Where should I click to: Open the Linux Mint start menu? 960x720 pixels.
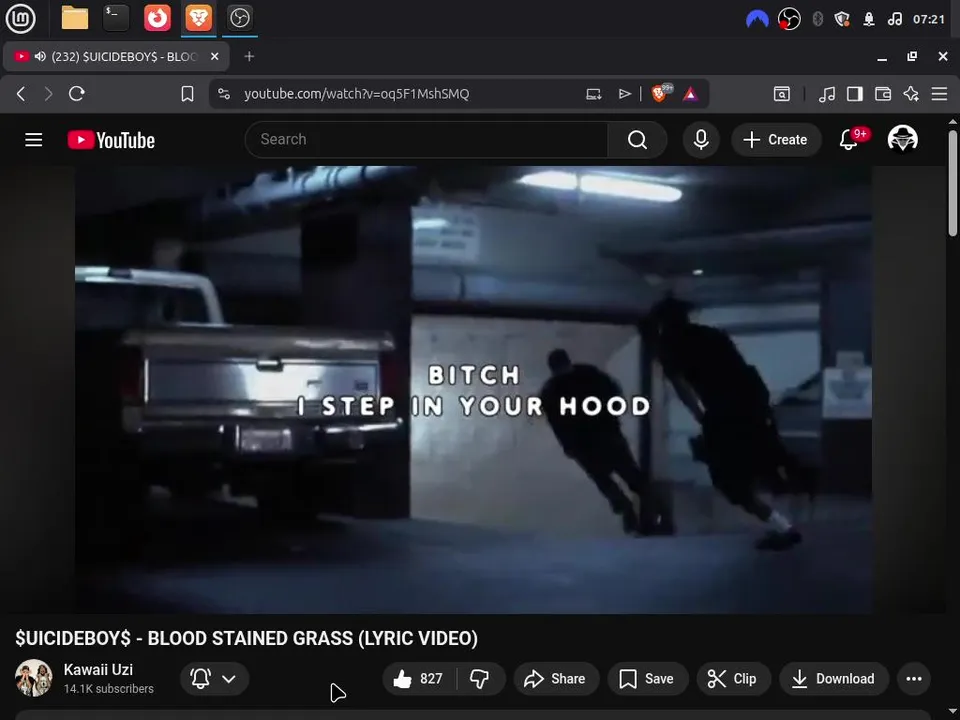(21, 18)
